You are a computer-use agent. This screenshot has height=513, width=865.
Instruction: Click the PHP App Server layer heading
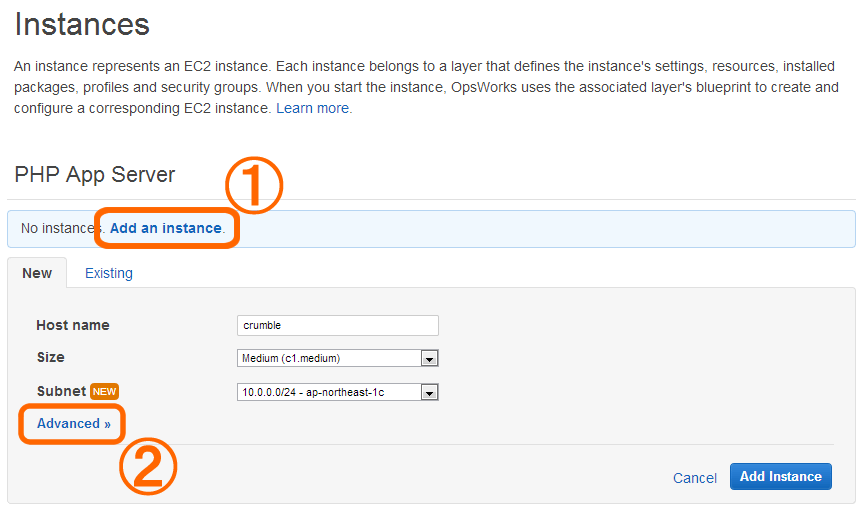pyautogui.click(x=95, y=174)
